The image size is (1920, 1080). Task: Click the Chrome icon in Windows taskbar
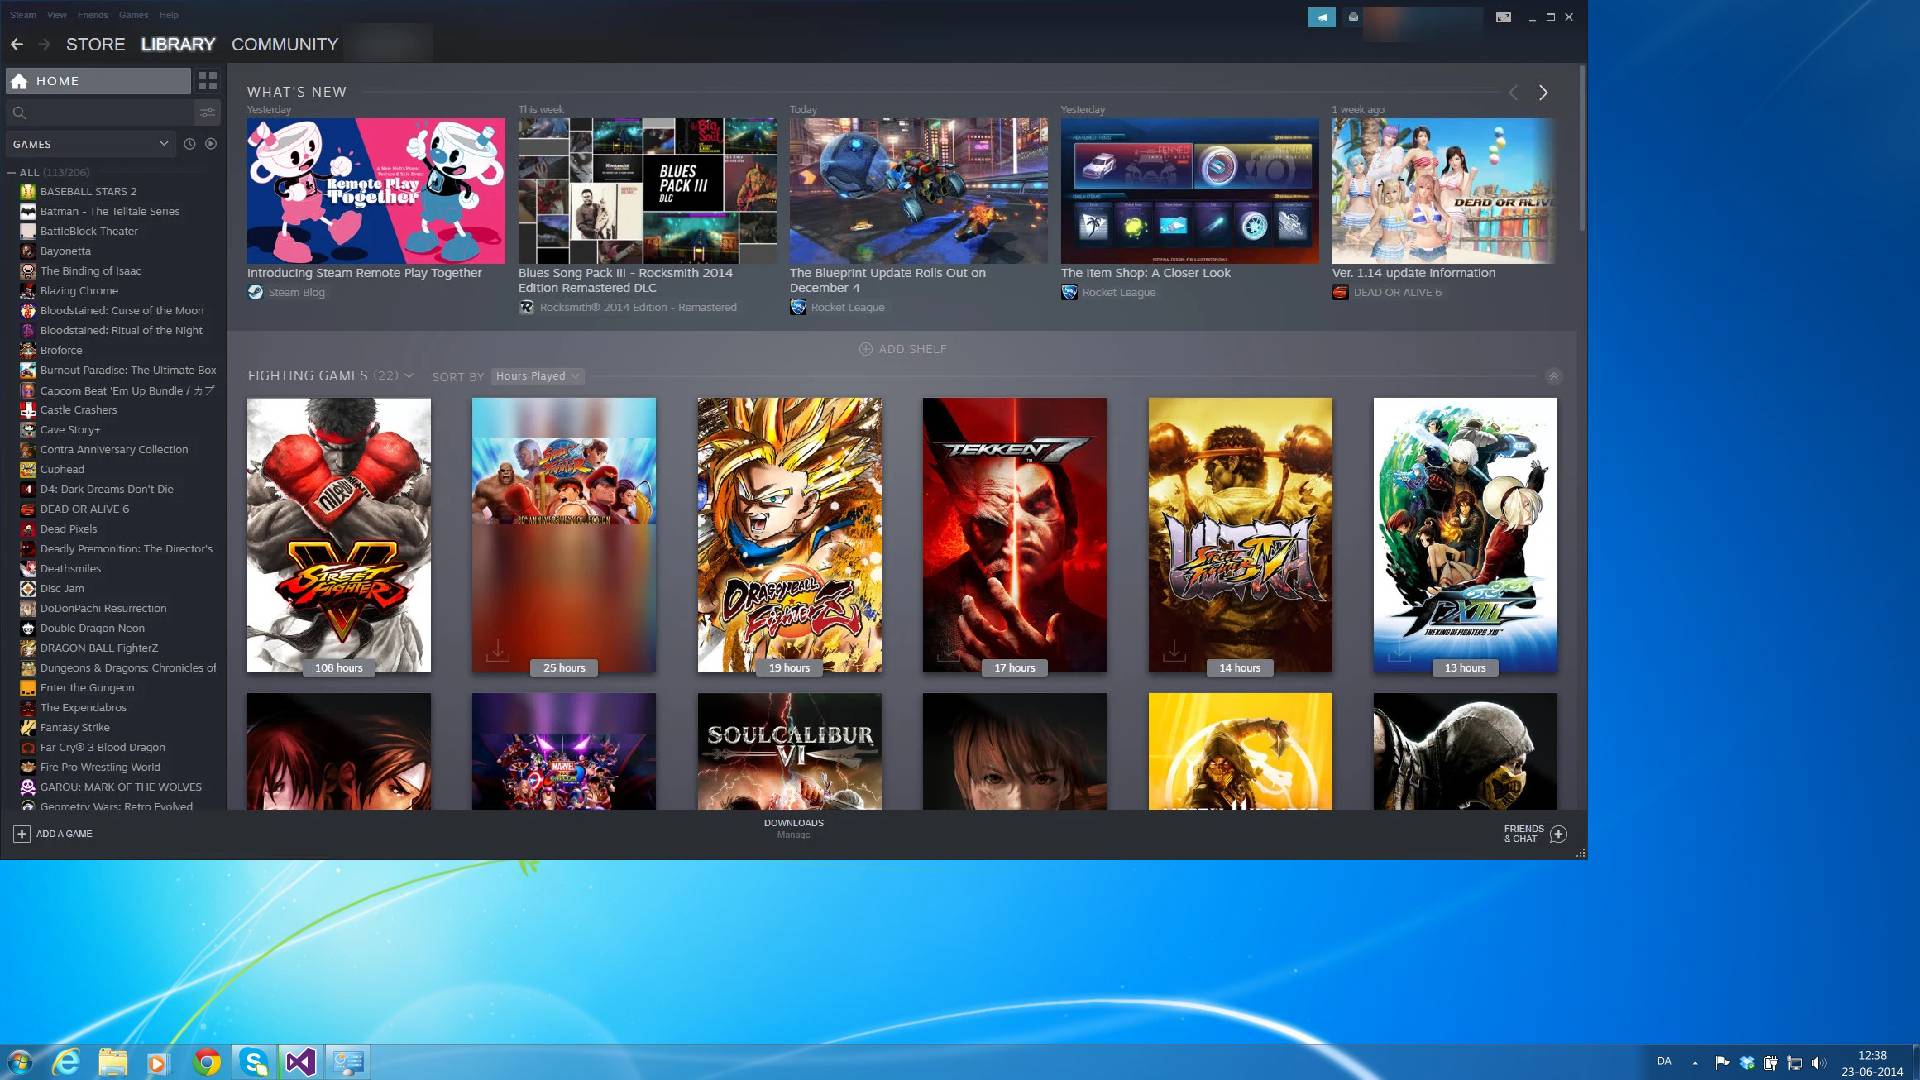pos(206,1062)
